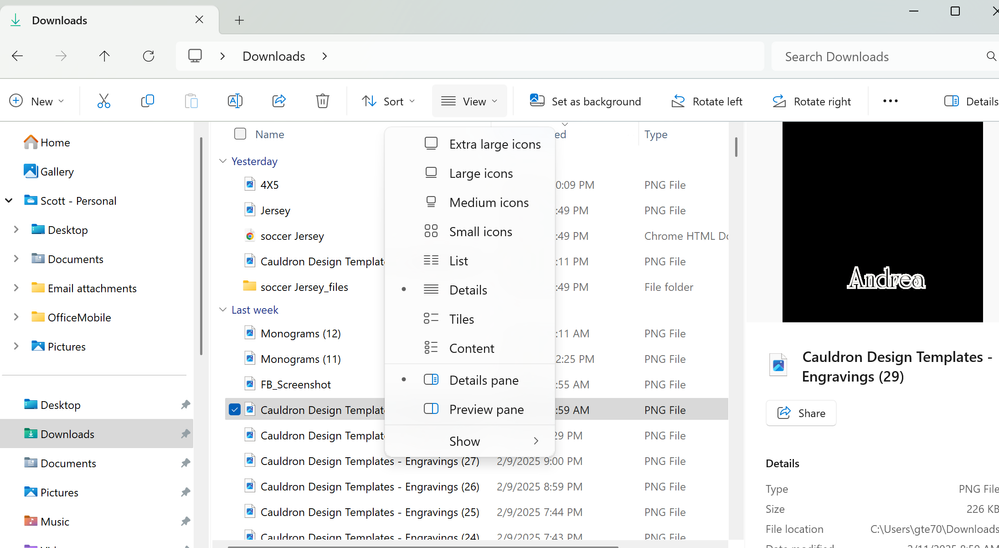Click the Share button in details pane

point(801,413)
